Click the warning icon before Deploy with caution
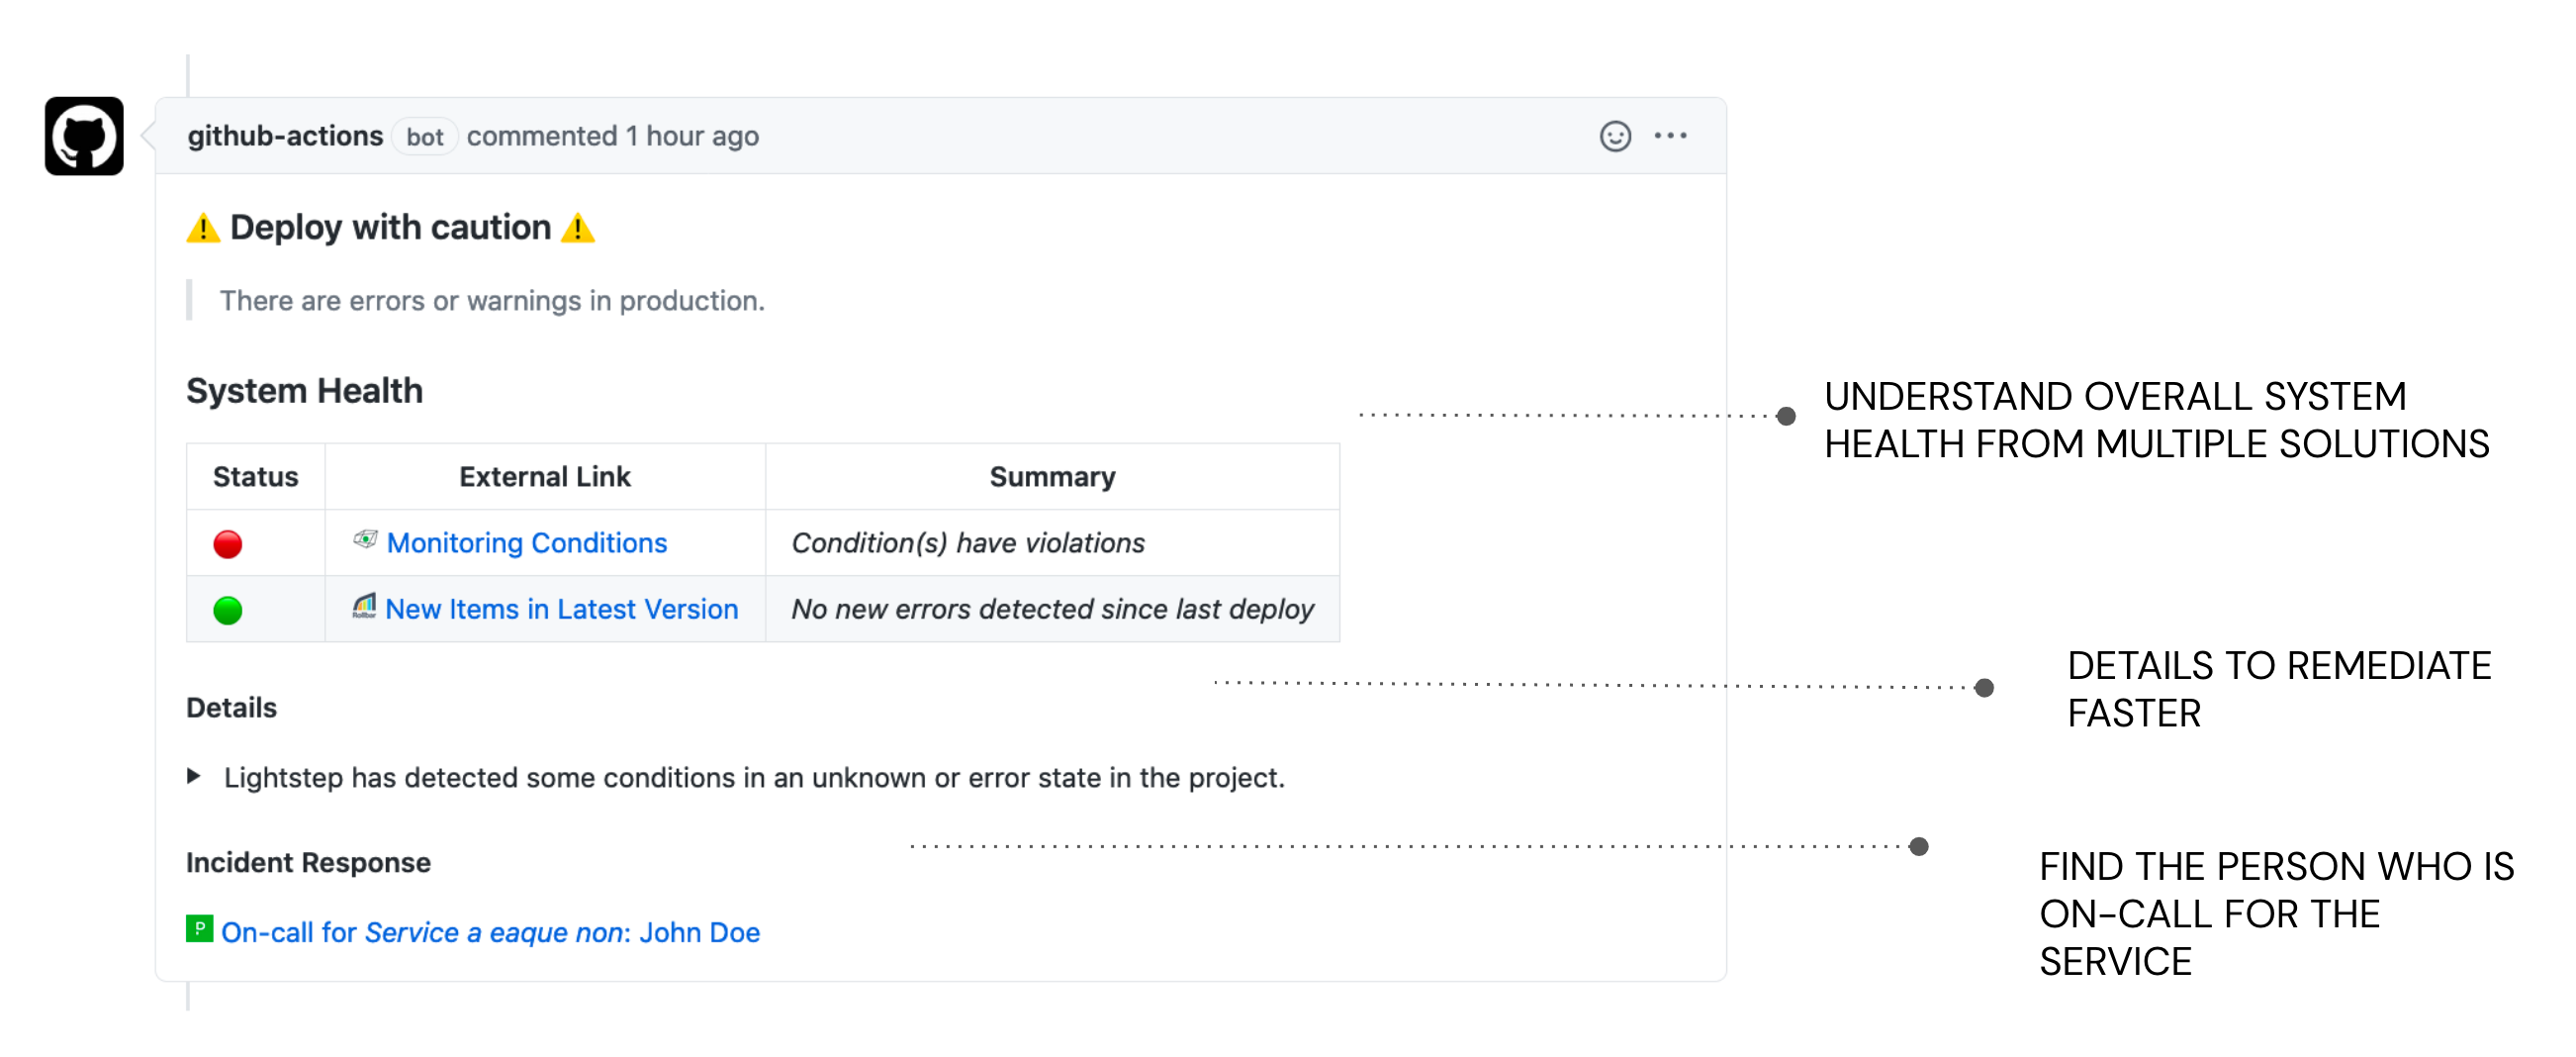Image resolution: width=2576 pixels, height=1057 pixels. (203, 228)
